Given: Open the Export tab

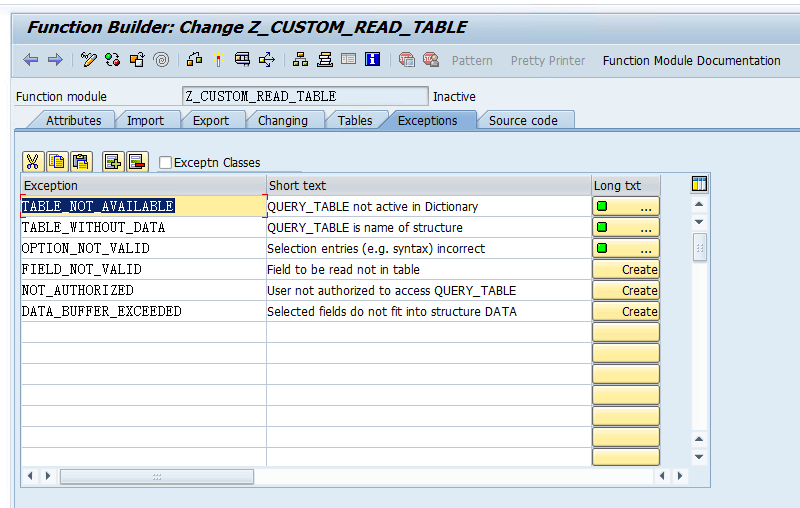Looking at the screenshot, I should (x=211, y=120).
